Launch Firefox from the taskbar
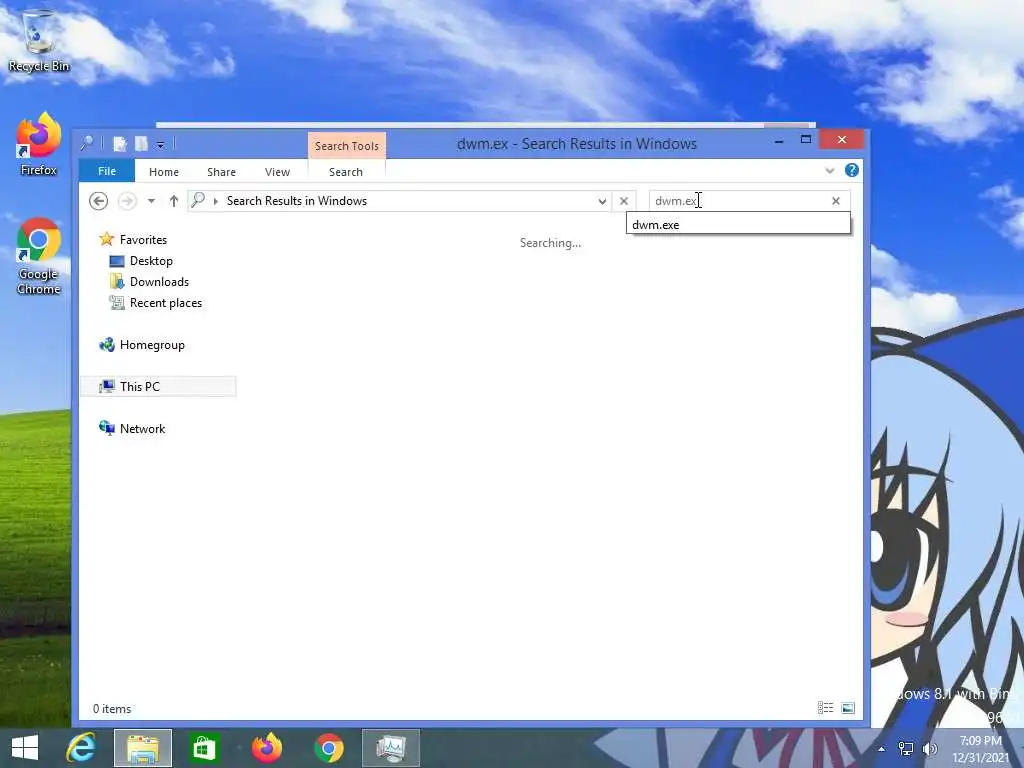This screenshot has height=768, width=1024. [267, 748]
